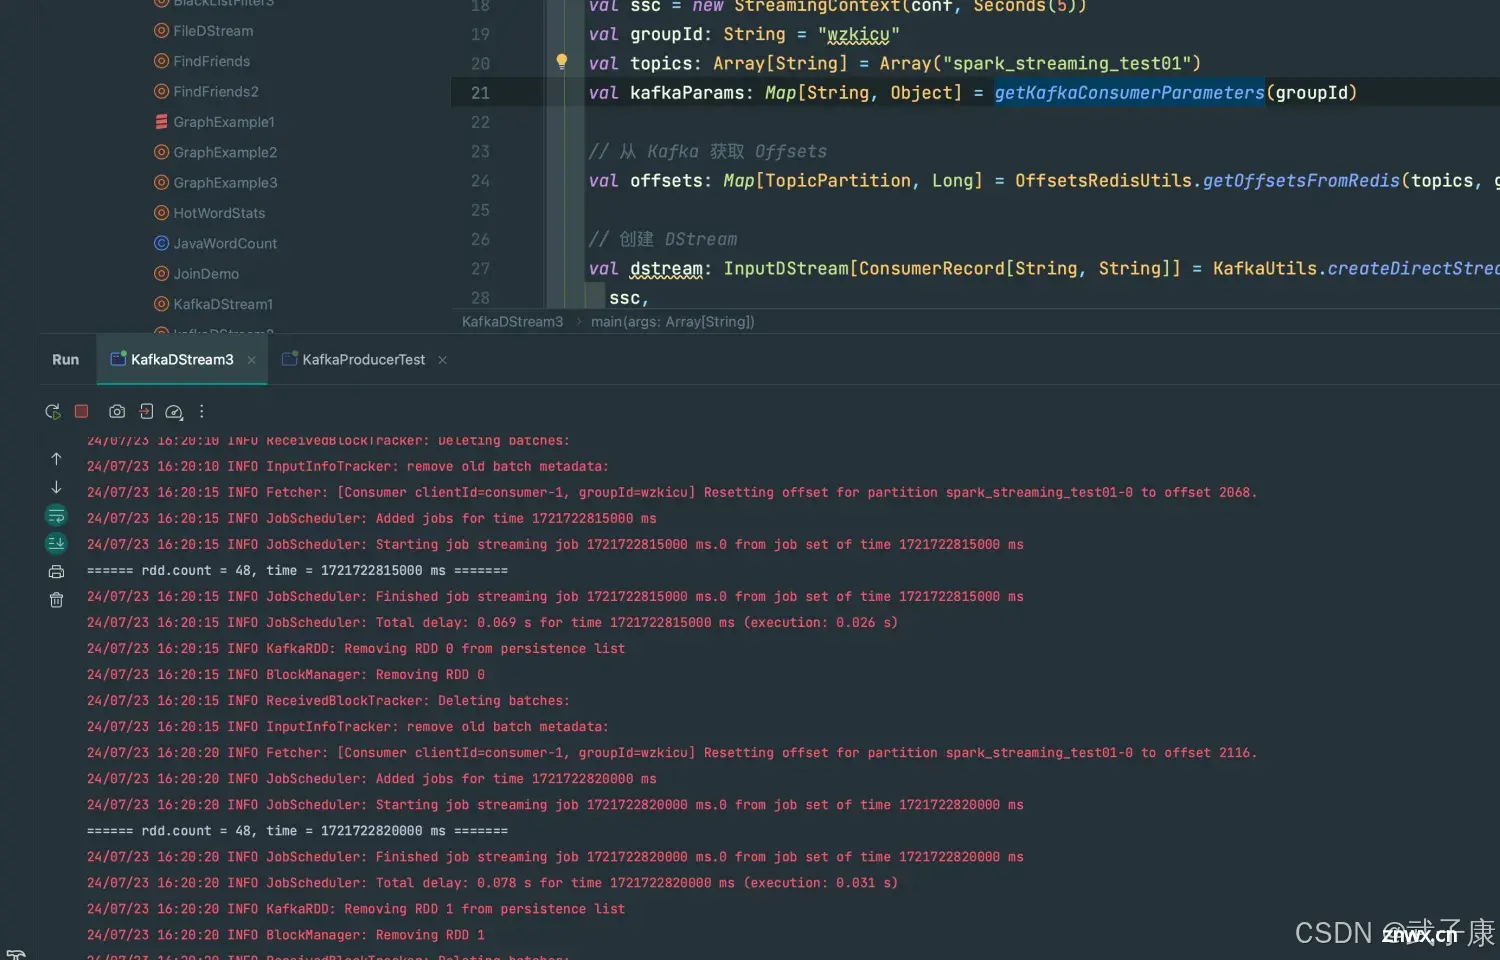The image size is (1500, 960).
Task: Click getOffsetsFromRedis method call
Action: [x=1301, y=180]
